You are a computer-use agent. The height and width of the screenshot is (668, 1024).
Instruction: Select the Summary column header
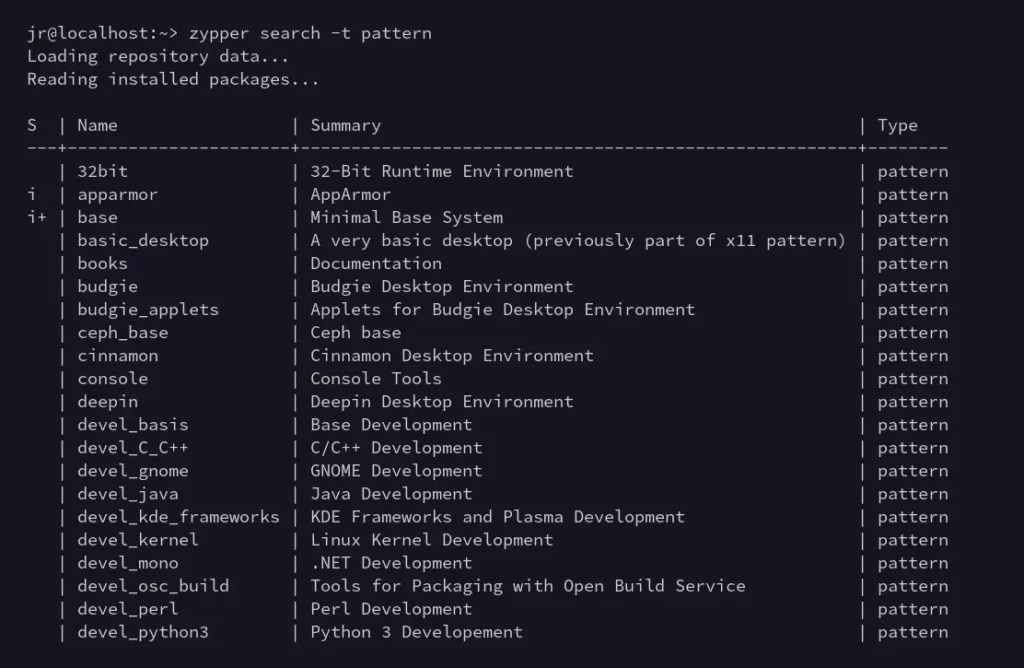pyautogui.click(x=344, y=125)
